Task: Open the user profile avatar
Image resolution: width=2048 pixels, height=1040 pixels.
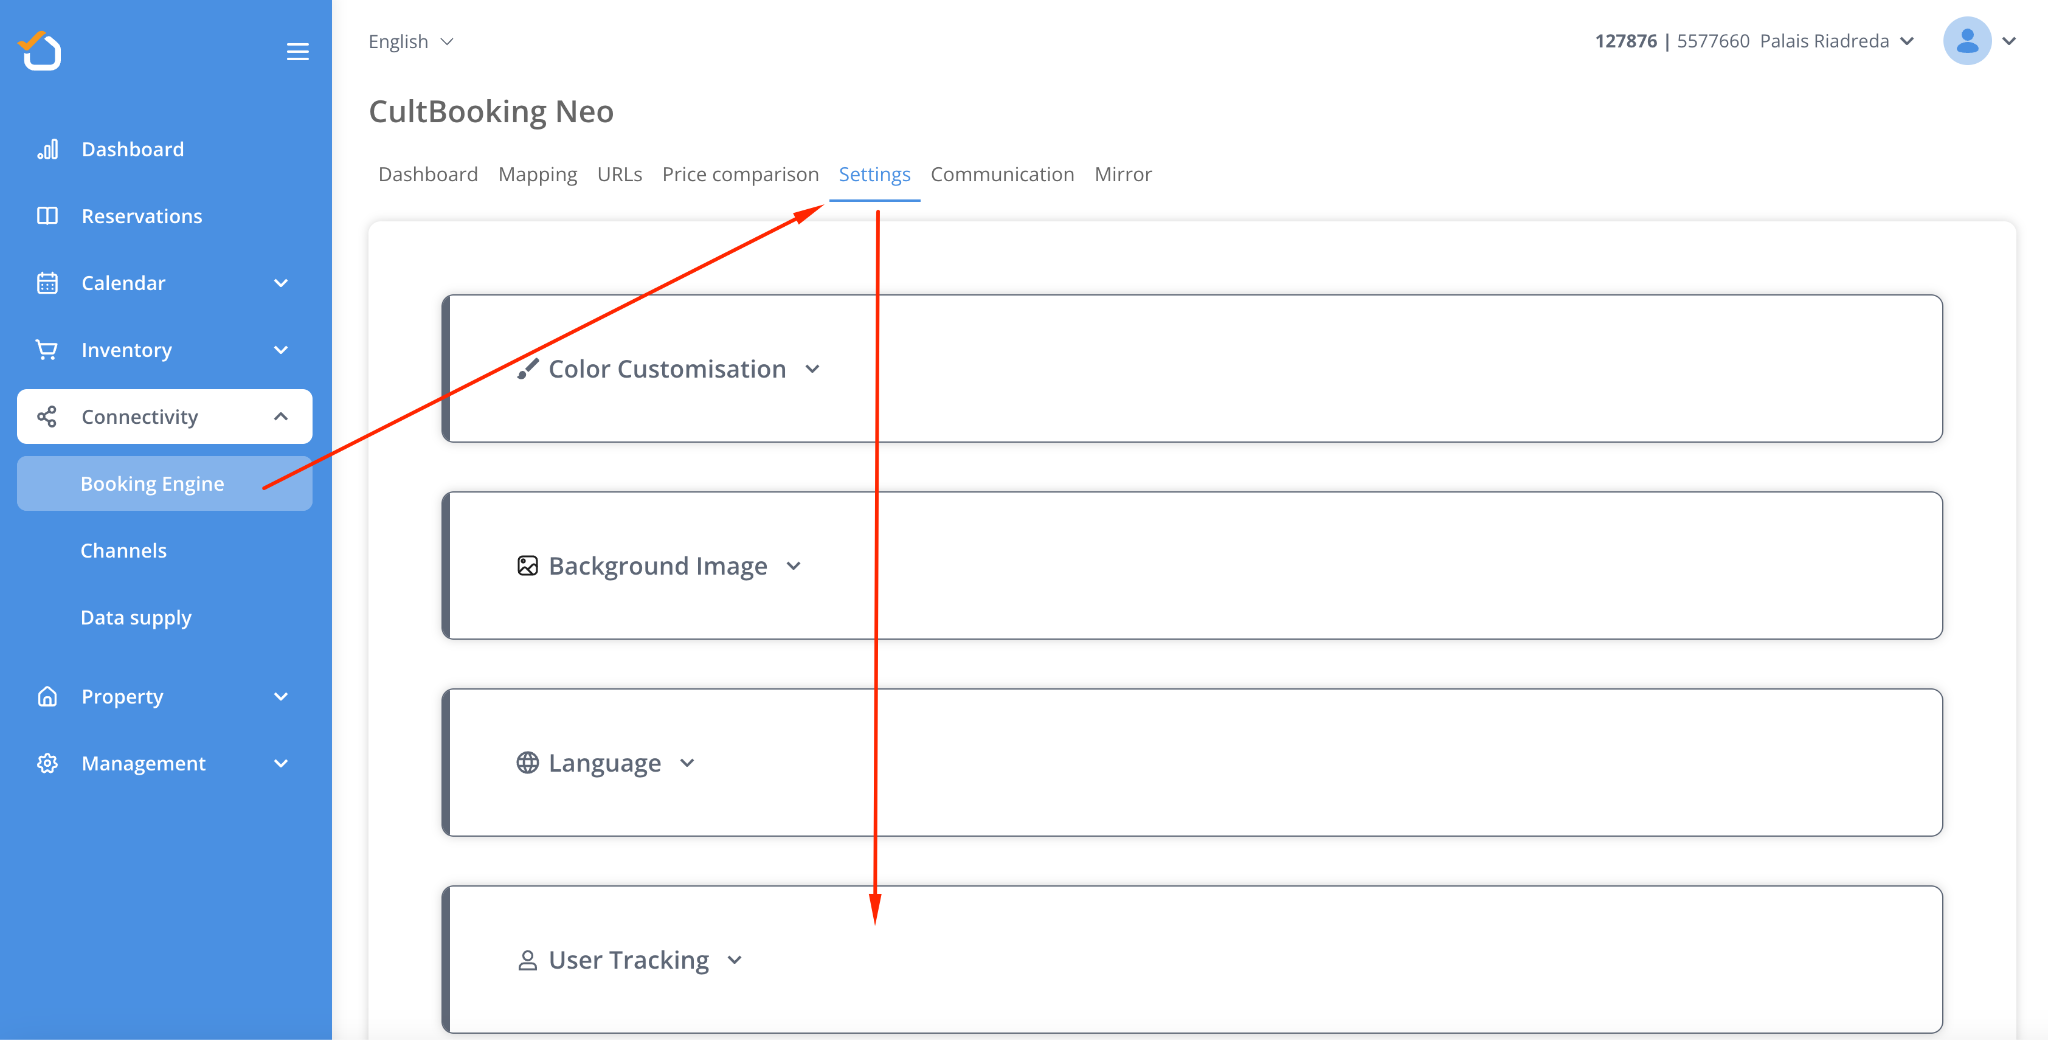Action: point(1966,41)
